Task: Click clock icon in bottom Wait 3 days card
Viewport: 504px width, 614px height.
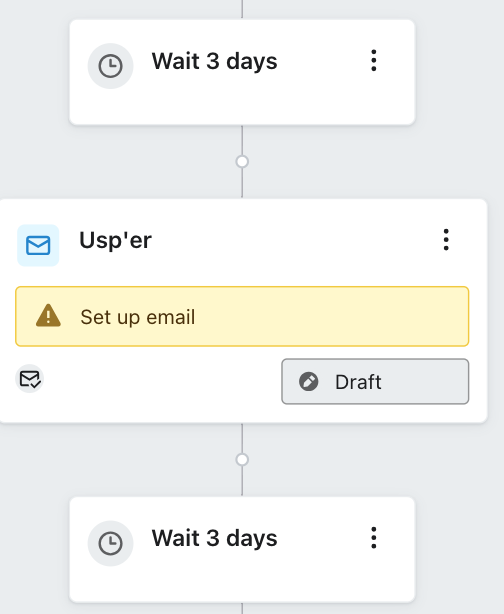Action: point(110,544)
